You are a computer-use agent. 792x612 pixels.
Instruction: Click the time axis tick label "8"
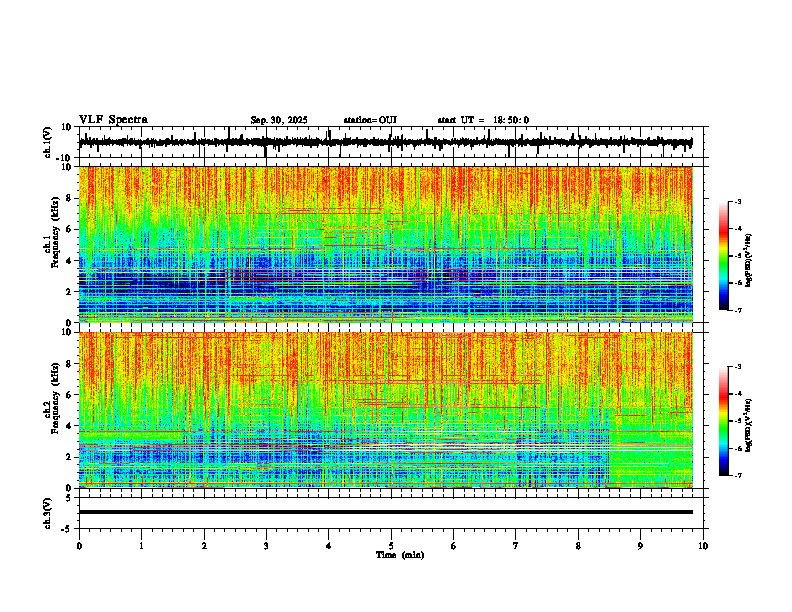(x=578, y=546)
